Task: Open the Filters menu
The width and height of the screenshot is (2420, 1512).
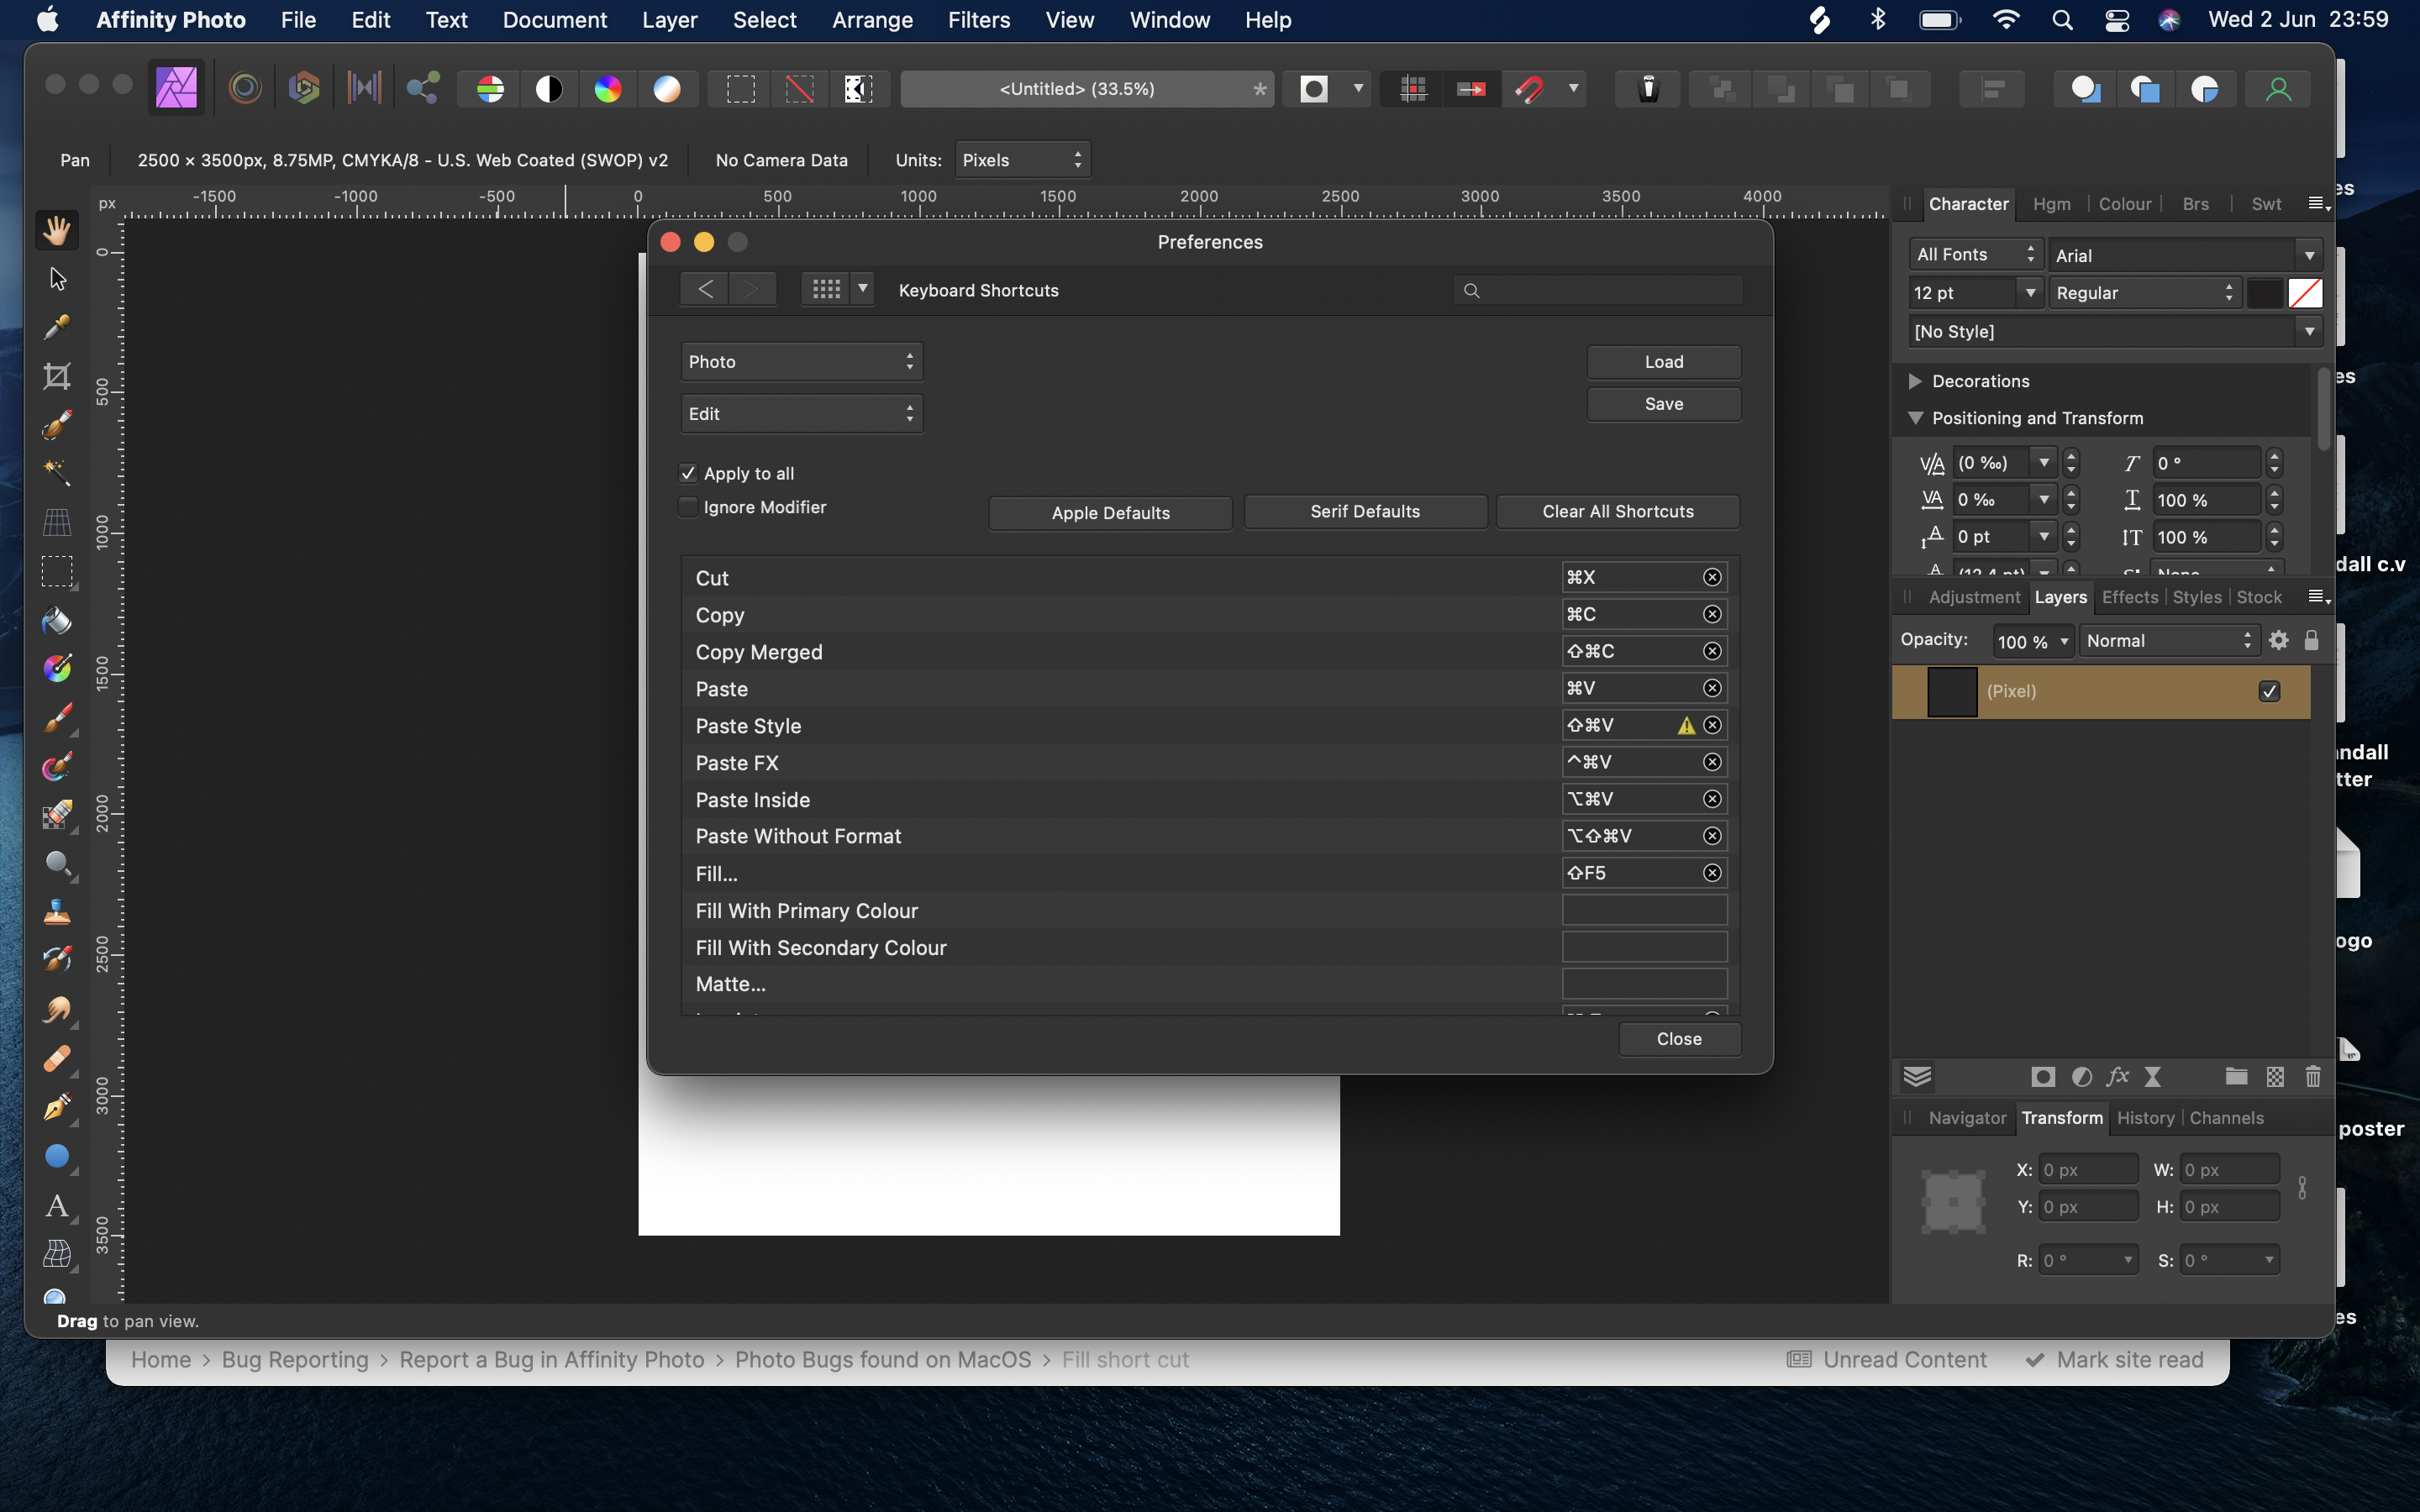Action: point(978,20)
